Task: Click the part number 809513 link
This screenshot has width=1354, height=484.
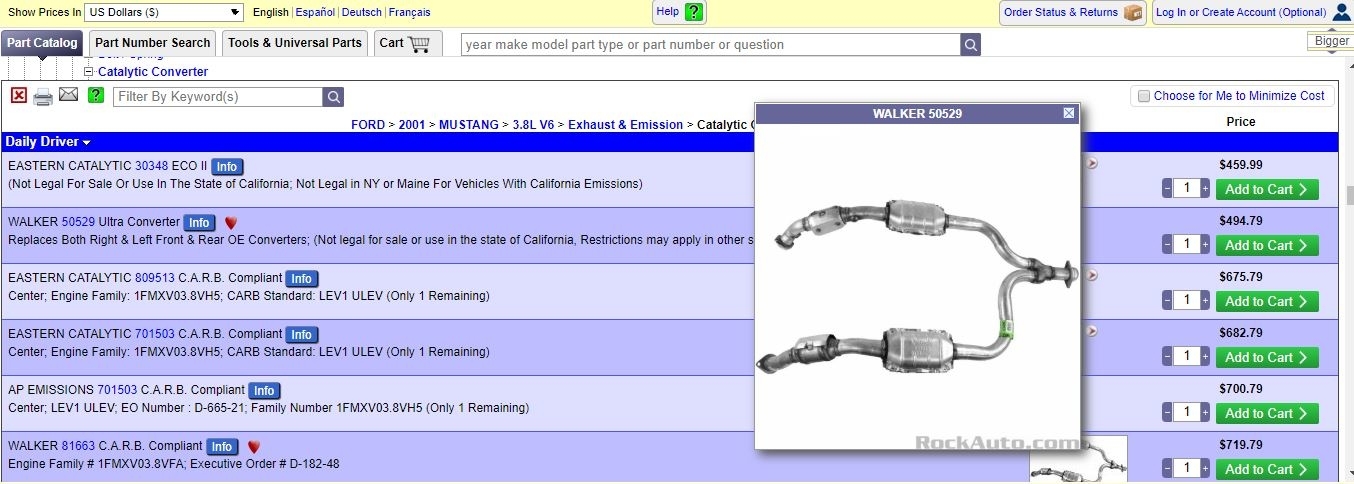Action: pyautogui.click(x=154, y=278)
